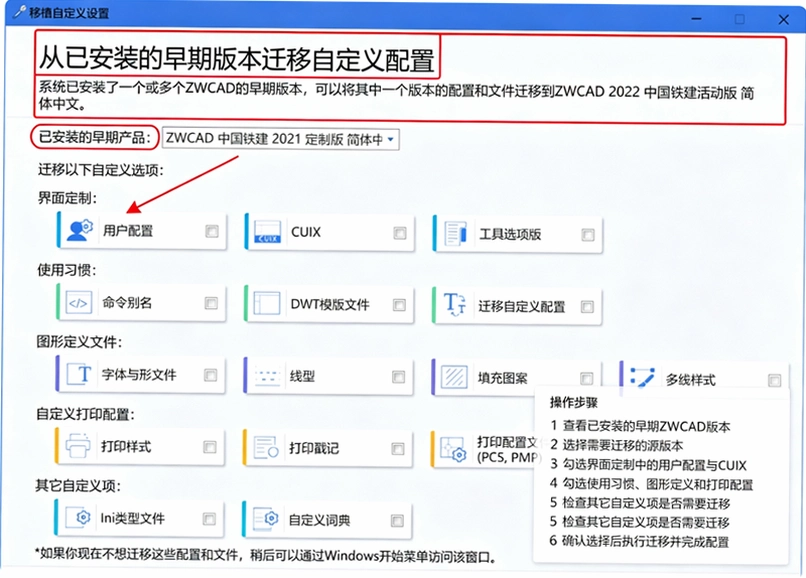This screenshot has width=806, height=578.
Task: Open the 已安装的早期产品 version dropdown
Action: (x=281, y=139)
